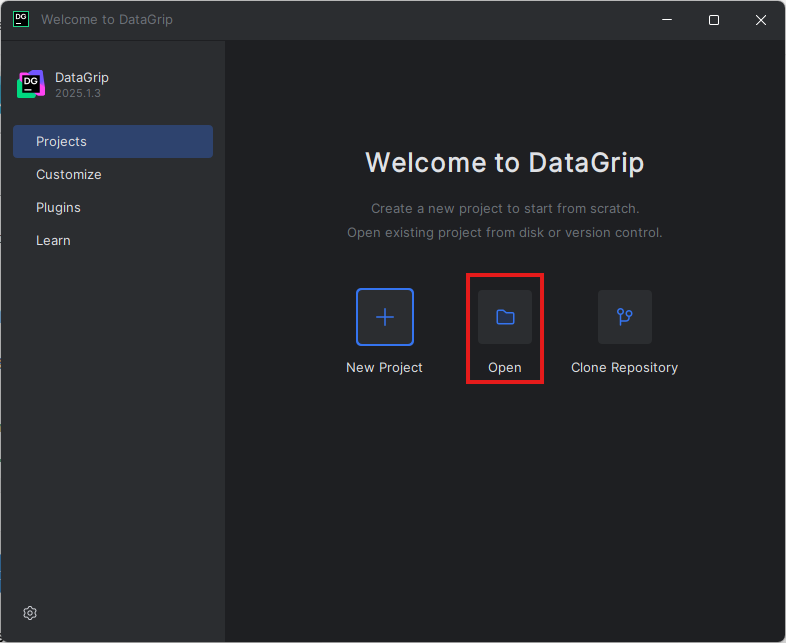Click the Clone Repository text label

[x=624, y=367]
